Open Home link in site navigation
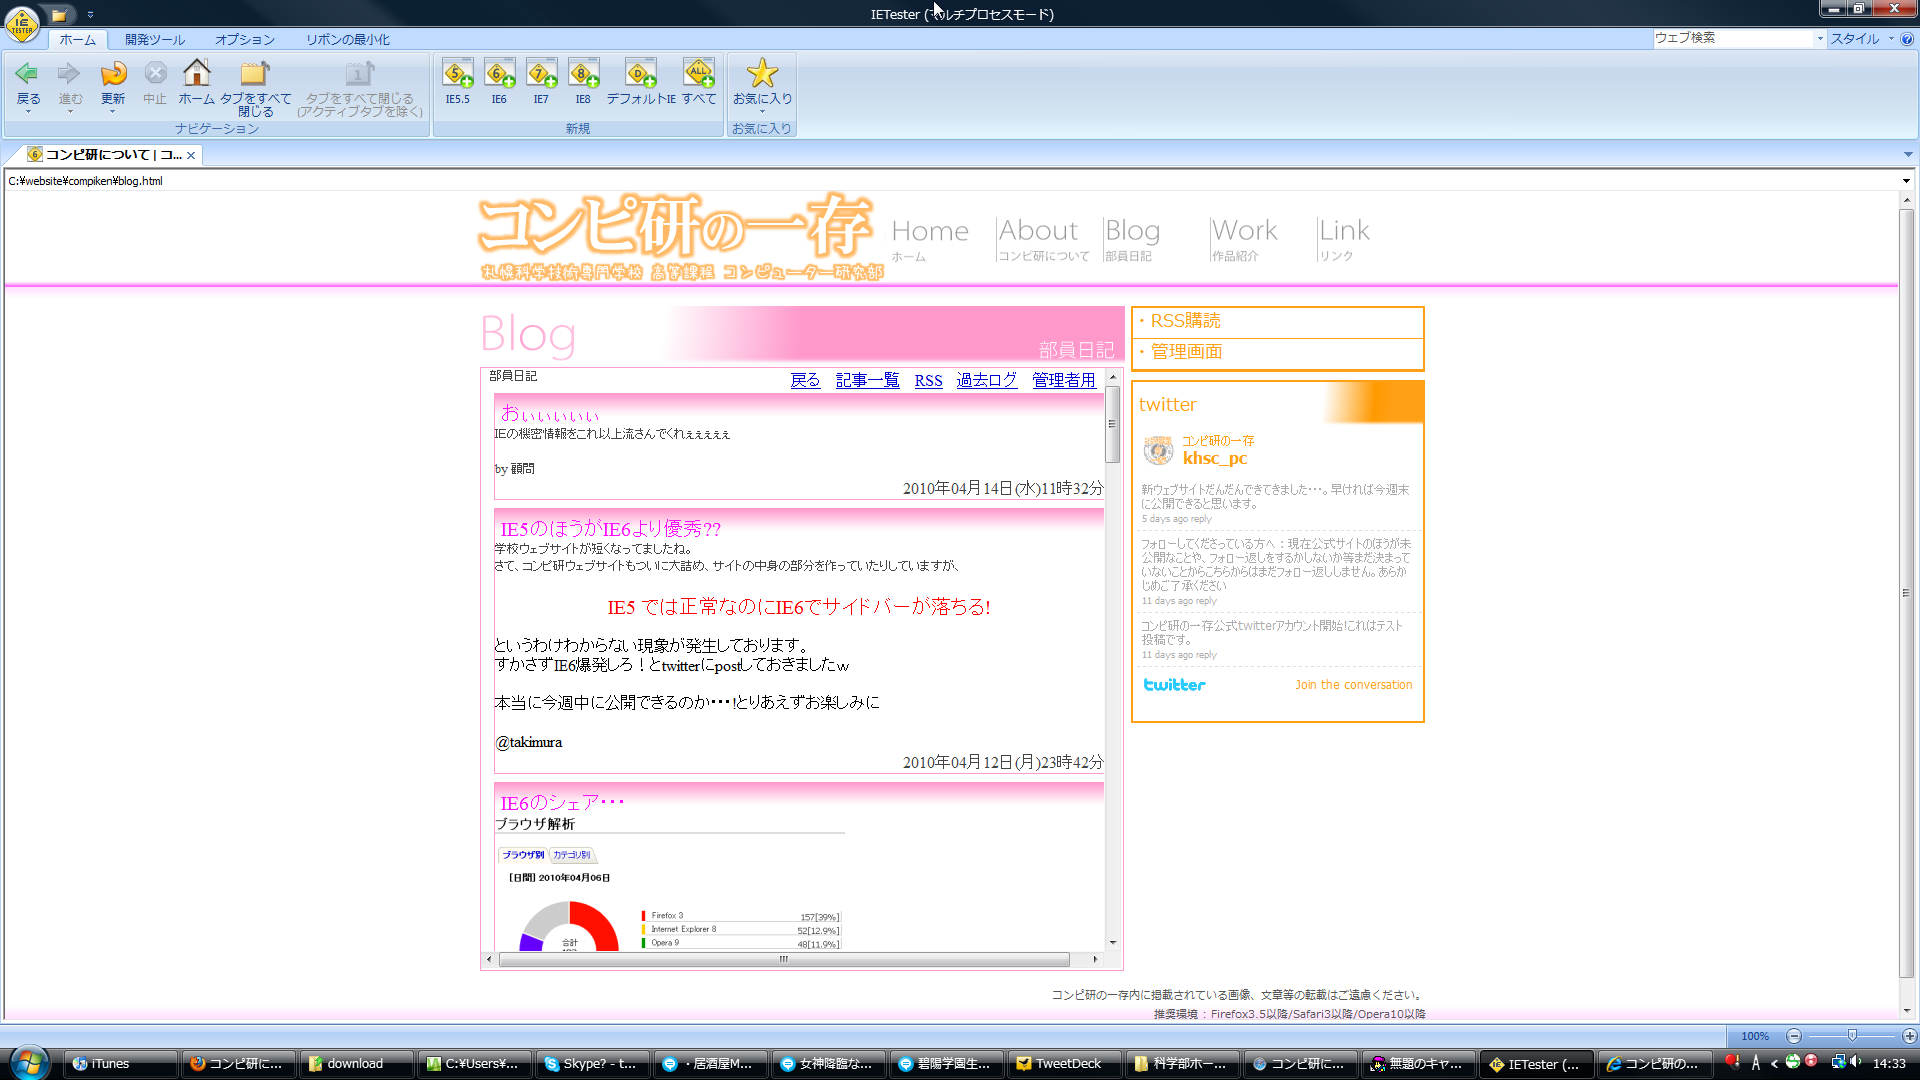This screenshot has height=1080, width=1920. coord(930,240)
